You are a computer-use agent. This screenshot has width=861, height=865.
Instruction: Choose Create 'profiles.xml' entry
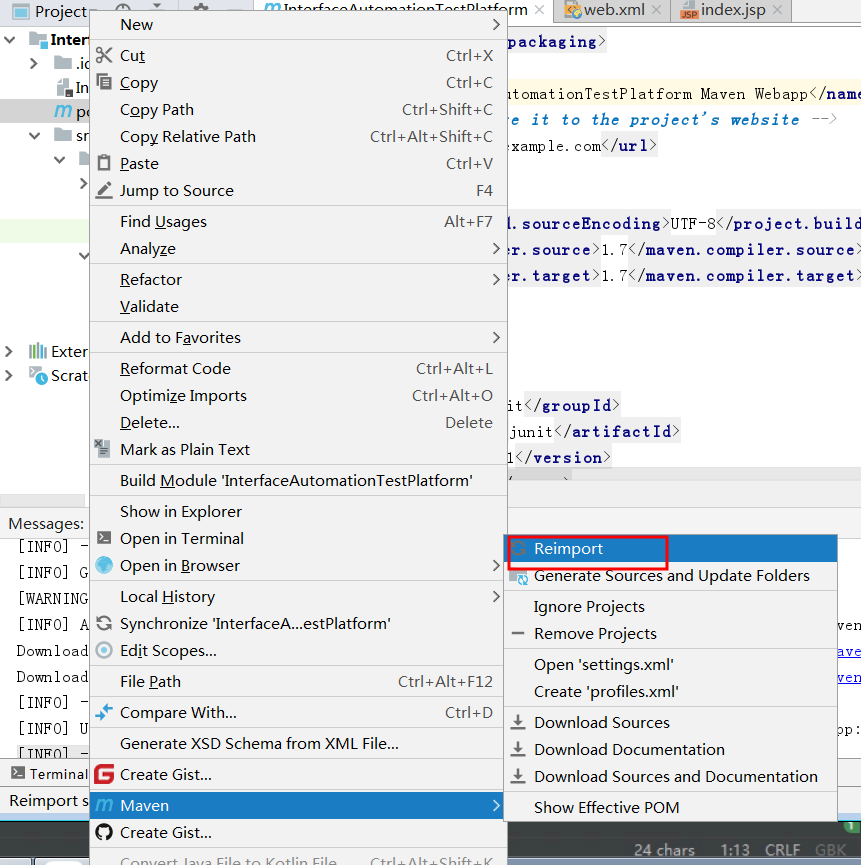671,691
